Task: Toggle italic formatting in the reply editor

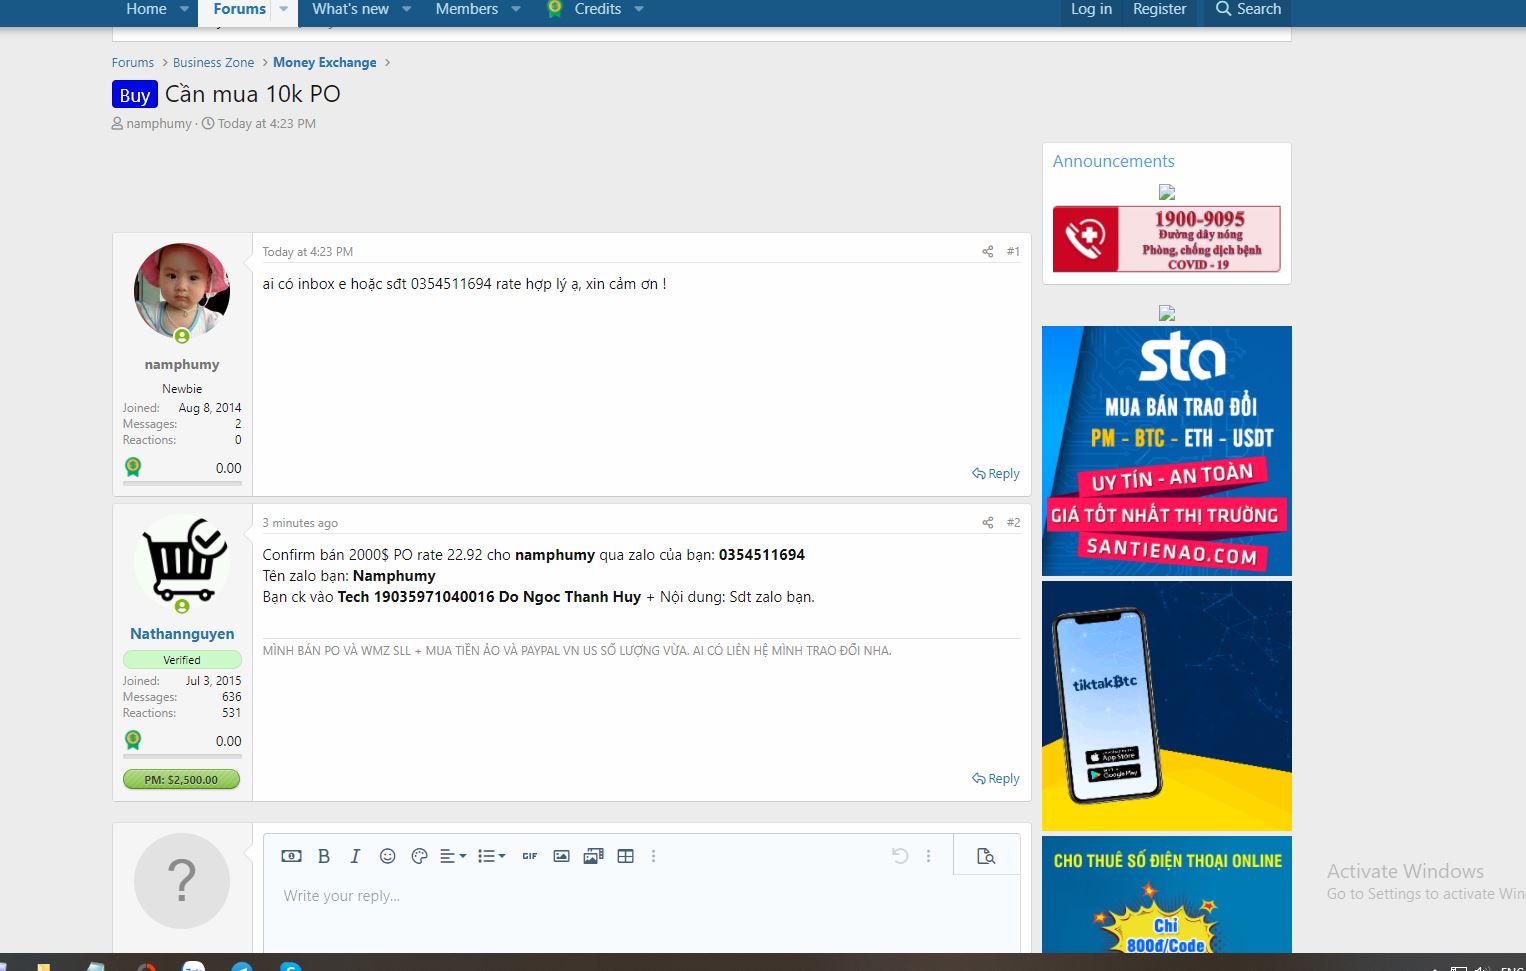Action: (355, 856)
